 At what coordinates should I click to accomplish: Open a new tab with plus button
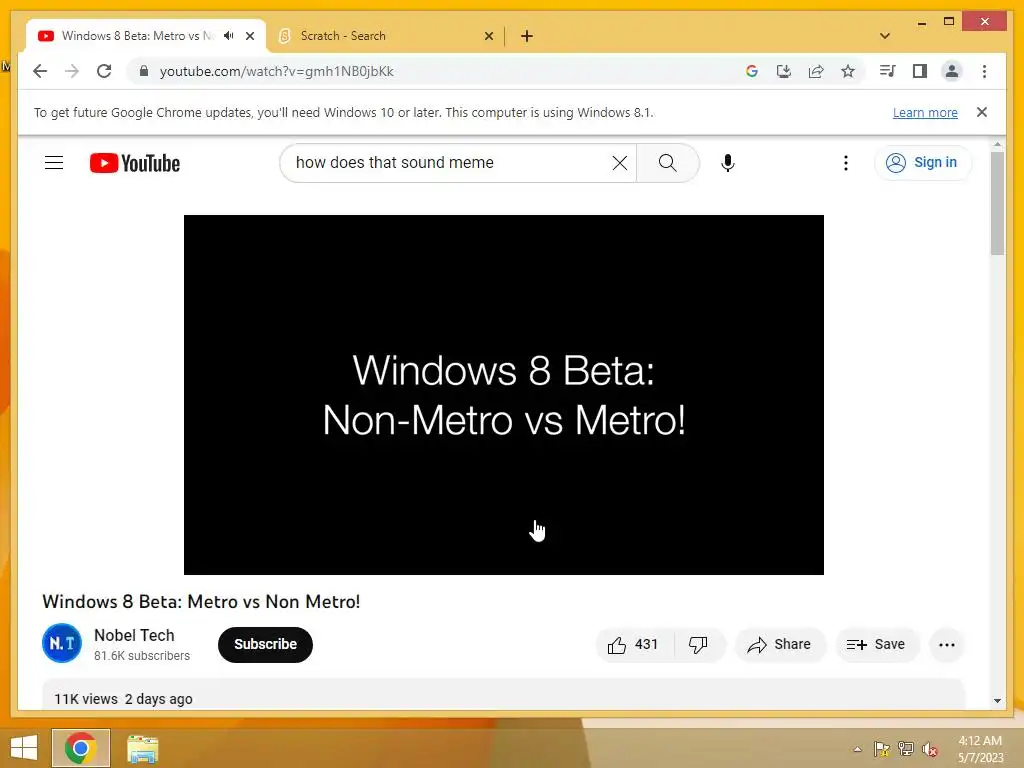(x=527, y=36)
